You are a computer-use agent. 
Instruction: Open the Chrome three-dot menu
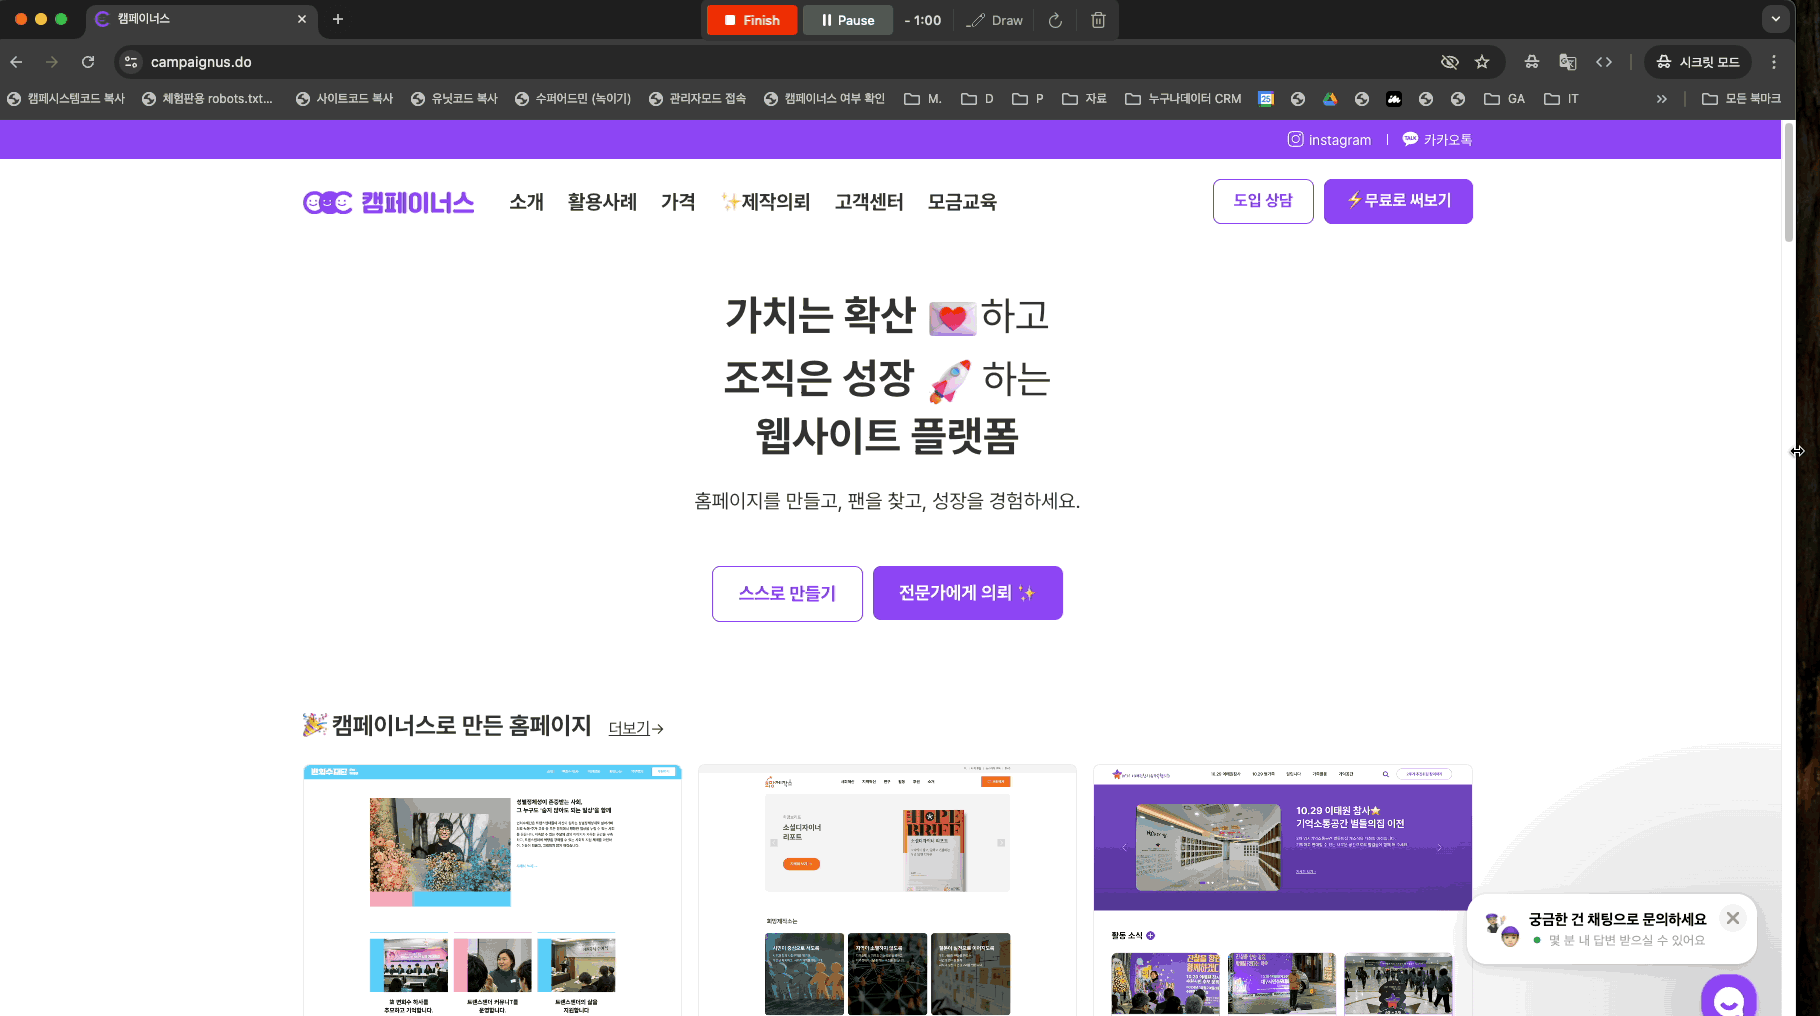coord(1774,62)
